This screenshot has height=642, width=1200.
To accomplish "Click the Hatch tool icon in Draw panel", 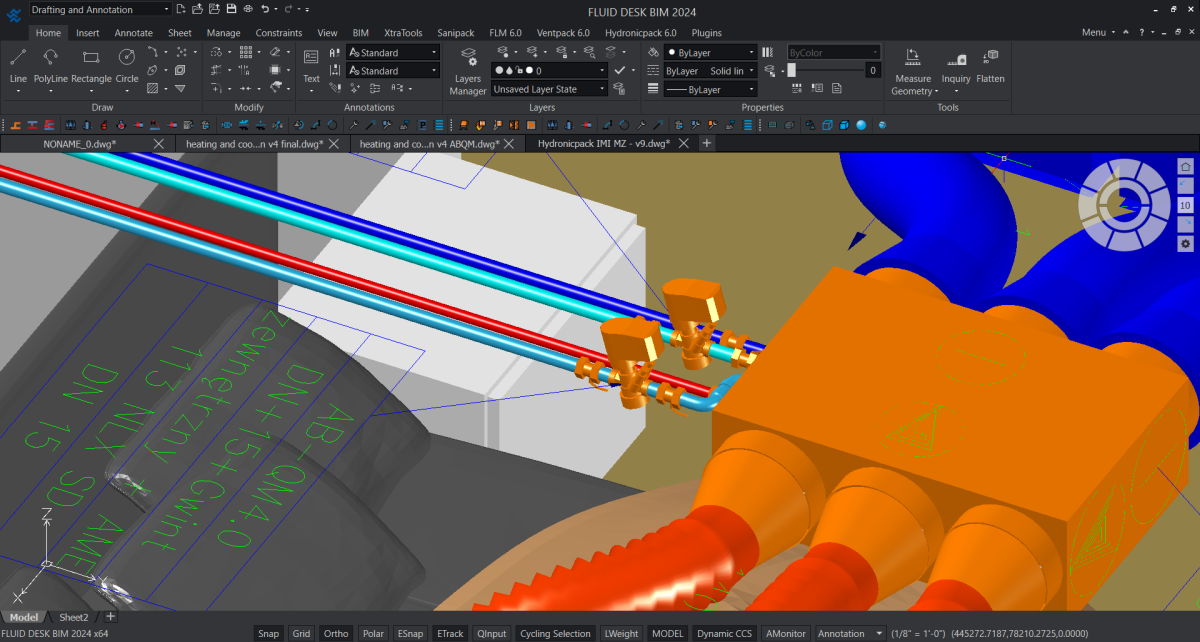I will [152, 88].
